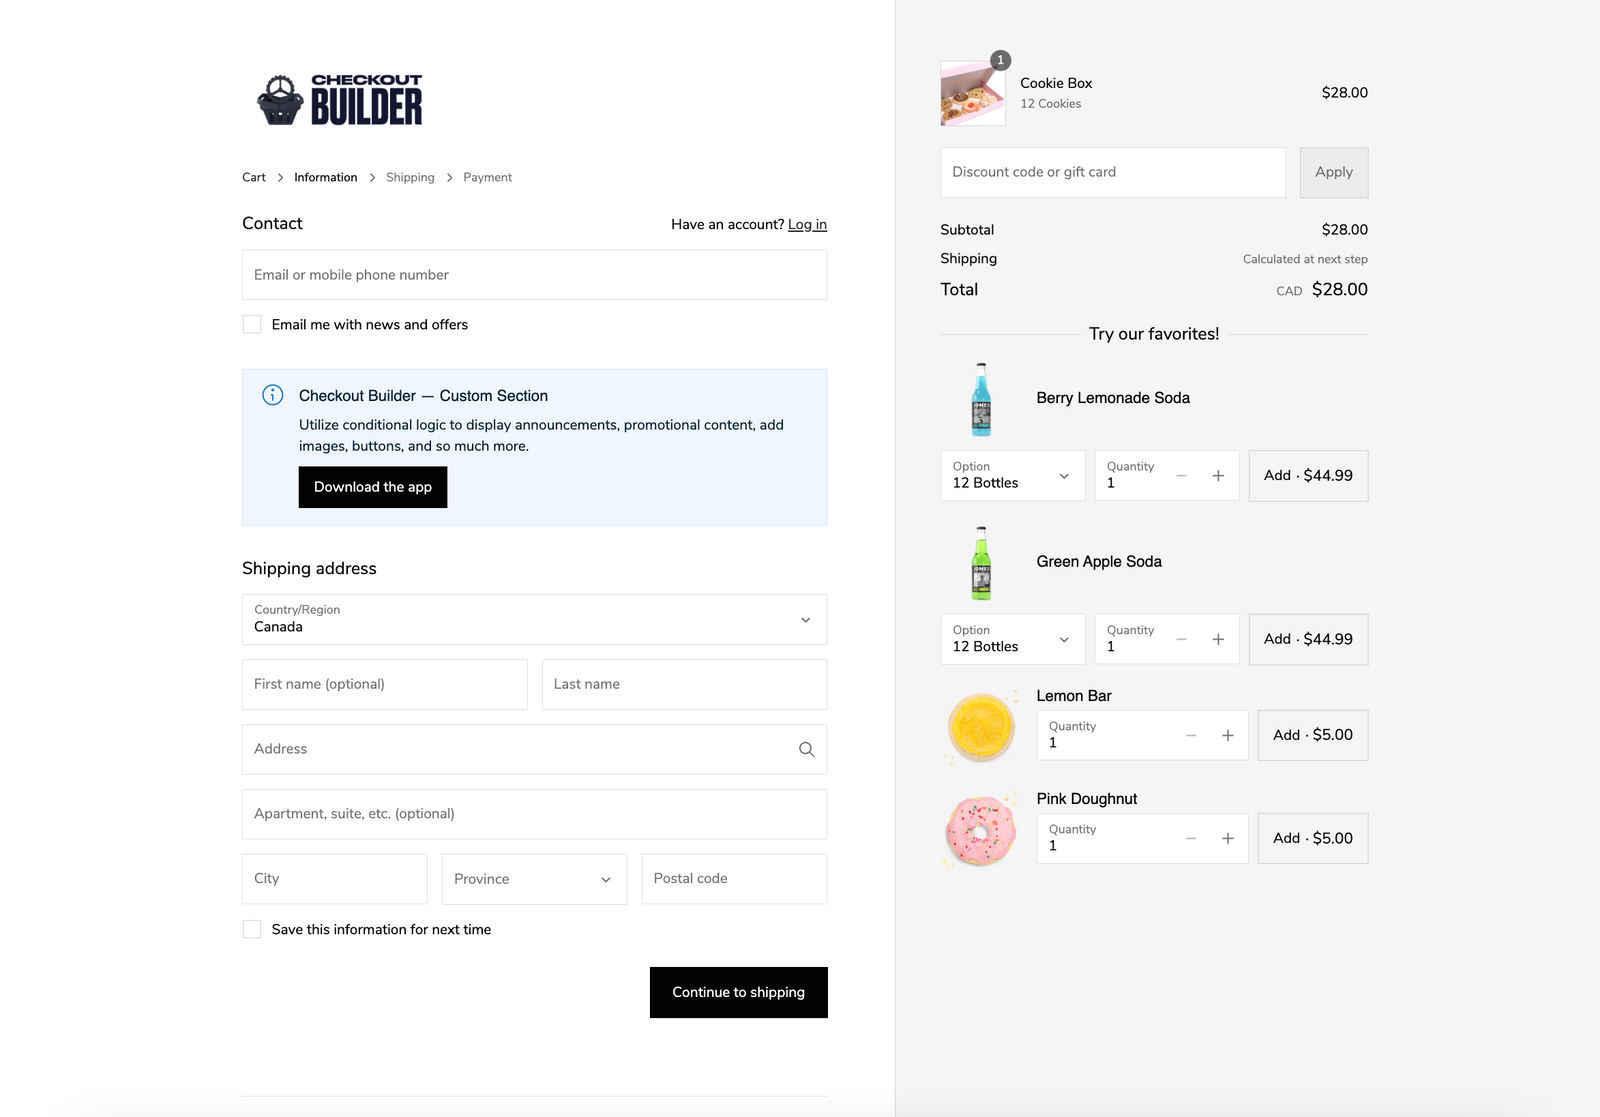This screenshot has width=1600, height=1117.
Task: Follow the Log in link
Action: click(x=807, y=225)
